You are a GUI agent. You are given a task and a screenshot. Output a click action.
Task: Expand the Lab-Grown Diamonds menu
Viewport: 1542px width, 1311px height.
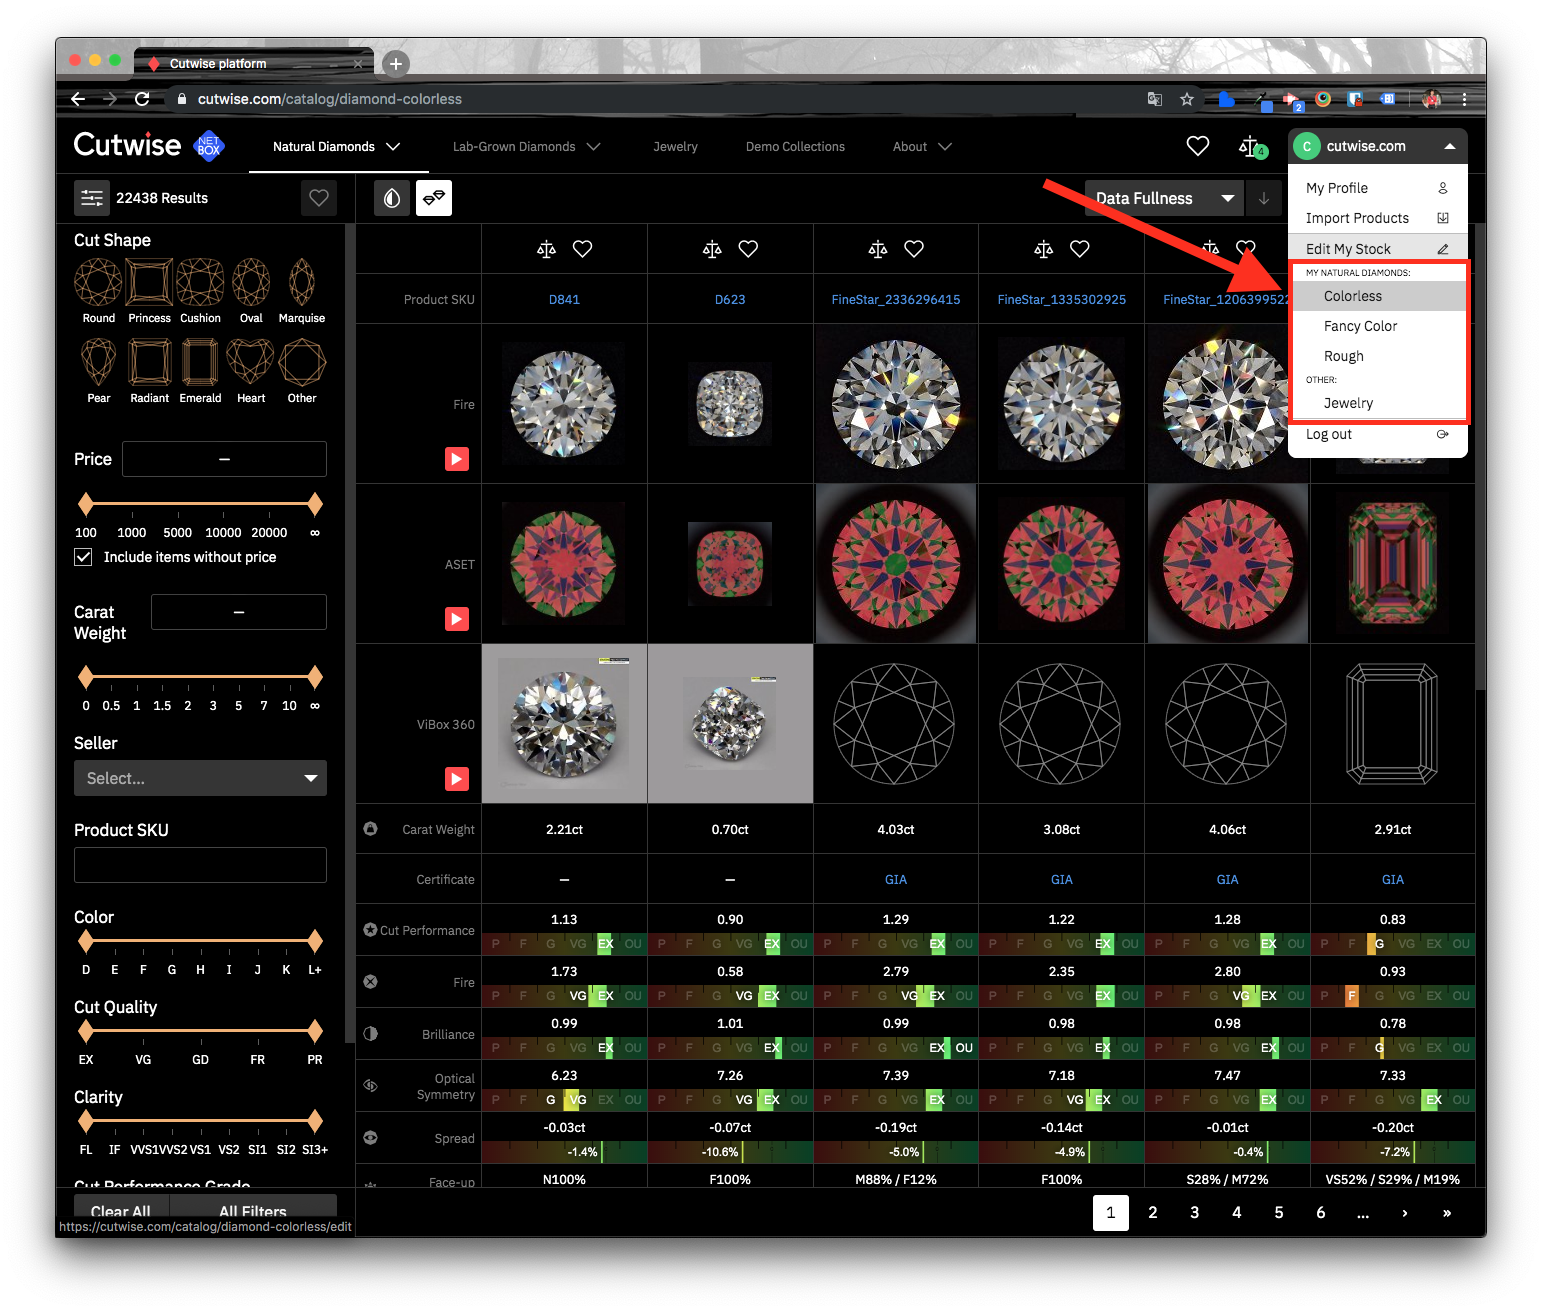526,146
